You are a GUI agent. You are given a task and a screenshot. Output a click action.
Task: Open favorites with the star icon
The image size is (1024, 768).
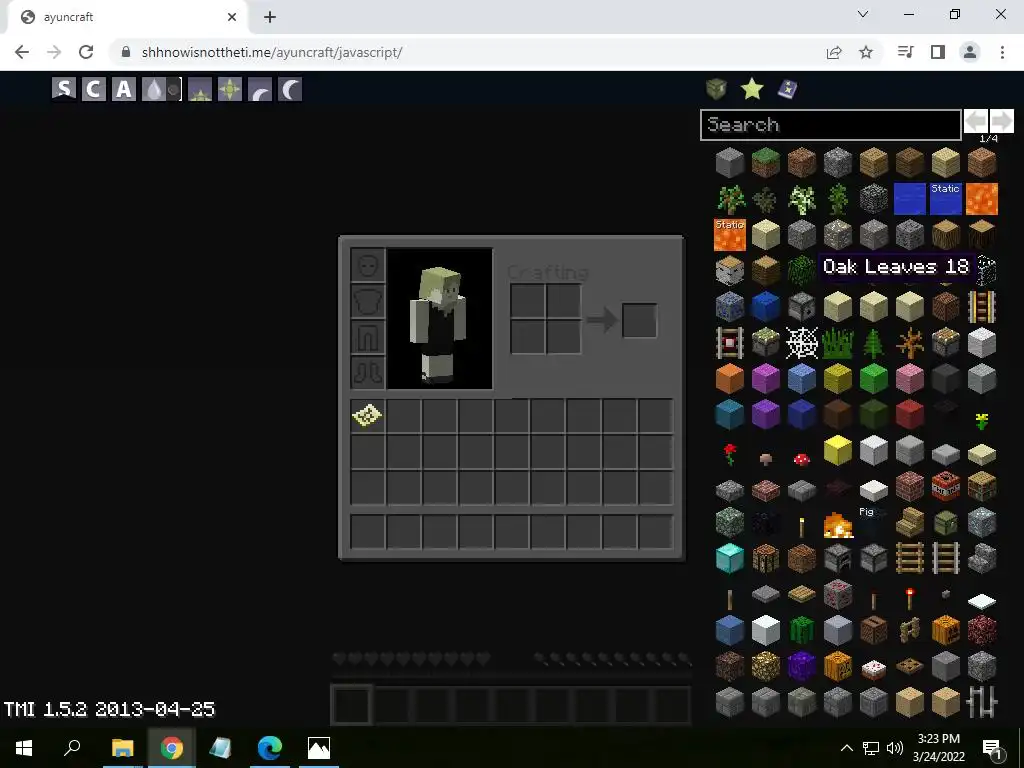[x=752, y=88]
